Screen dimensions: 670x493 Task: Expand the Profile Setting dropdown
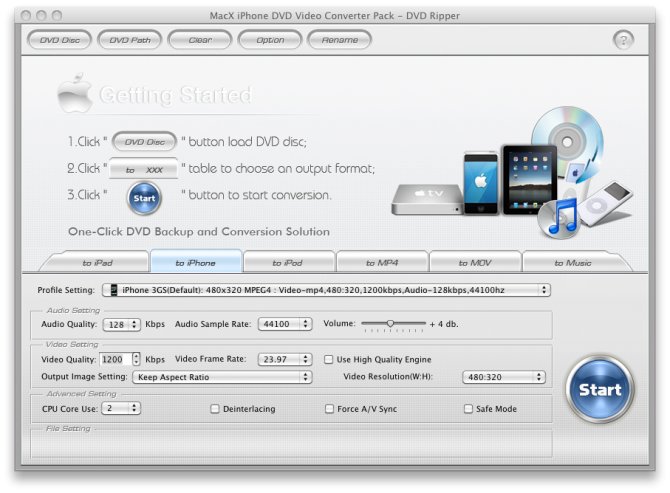326,290
